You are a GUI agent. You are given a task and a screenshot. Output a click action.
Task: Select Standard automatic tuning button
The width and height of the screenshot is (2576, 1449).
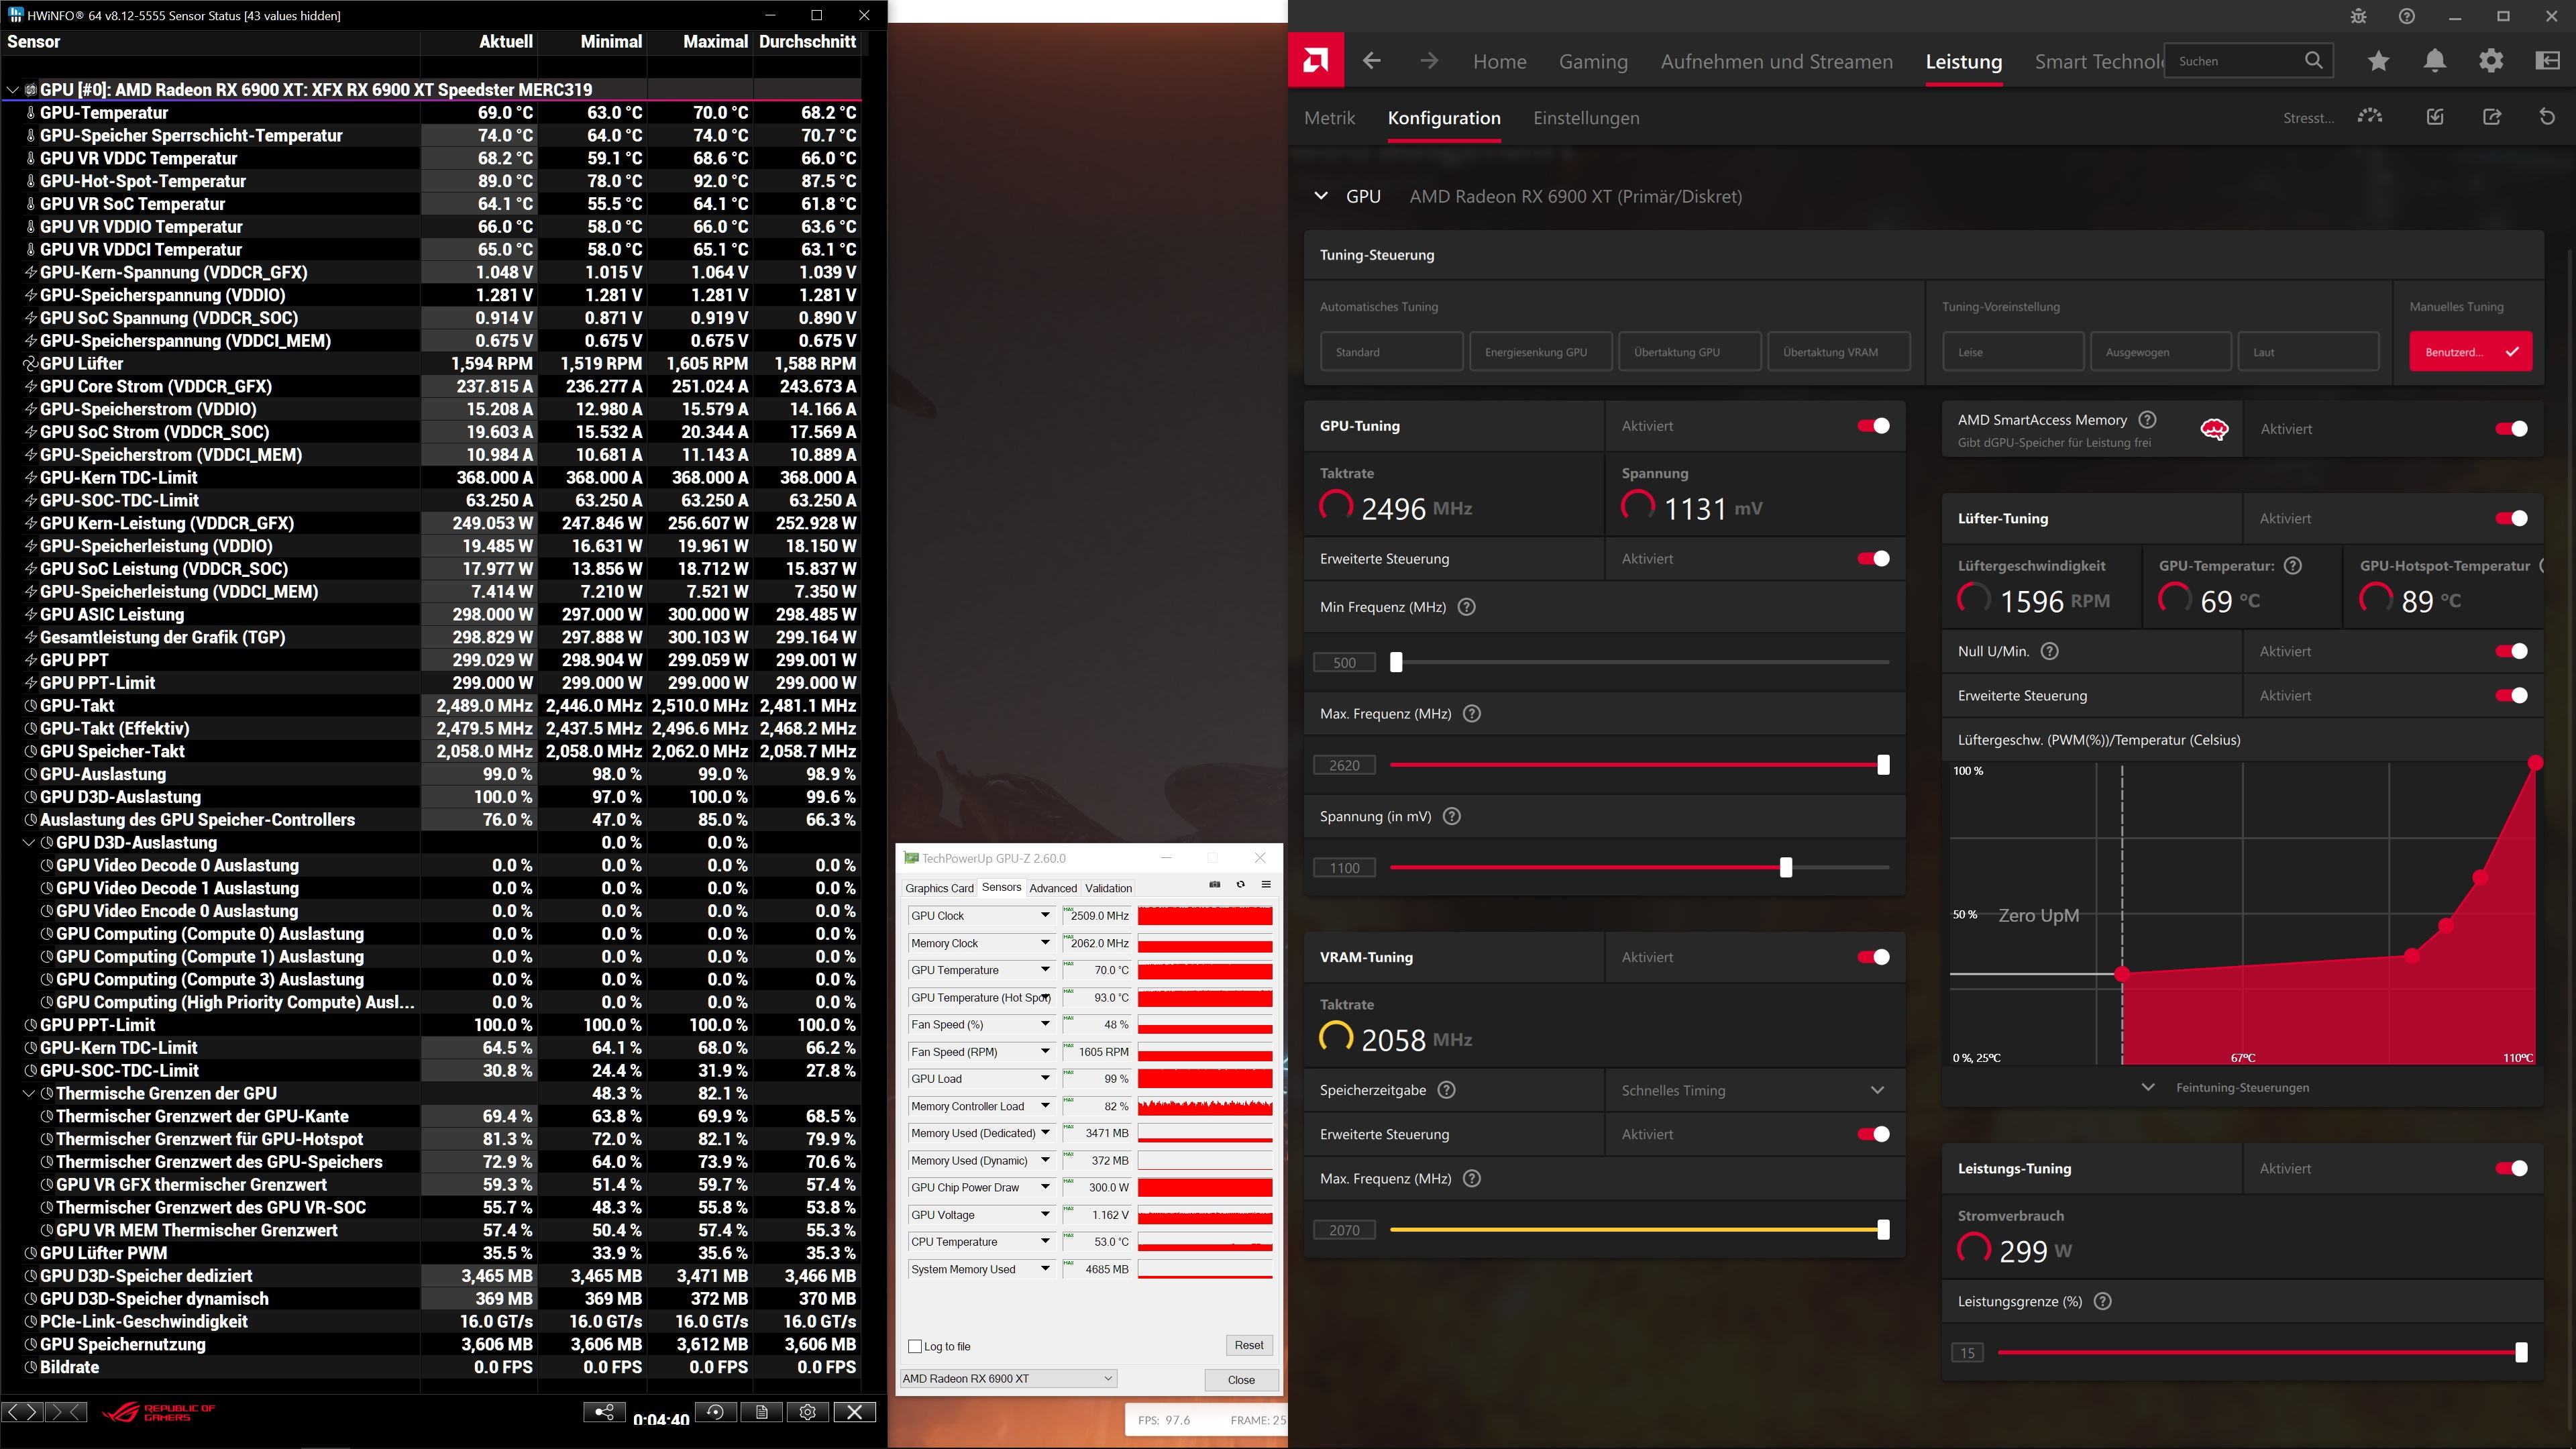(1391, 352)
